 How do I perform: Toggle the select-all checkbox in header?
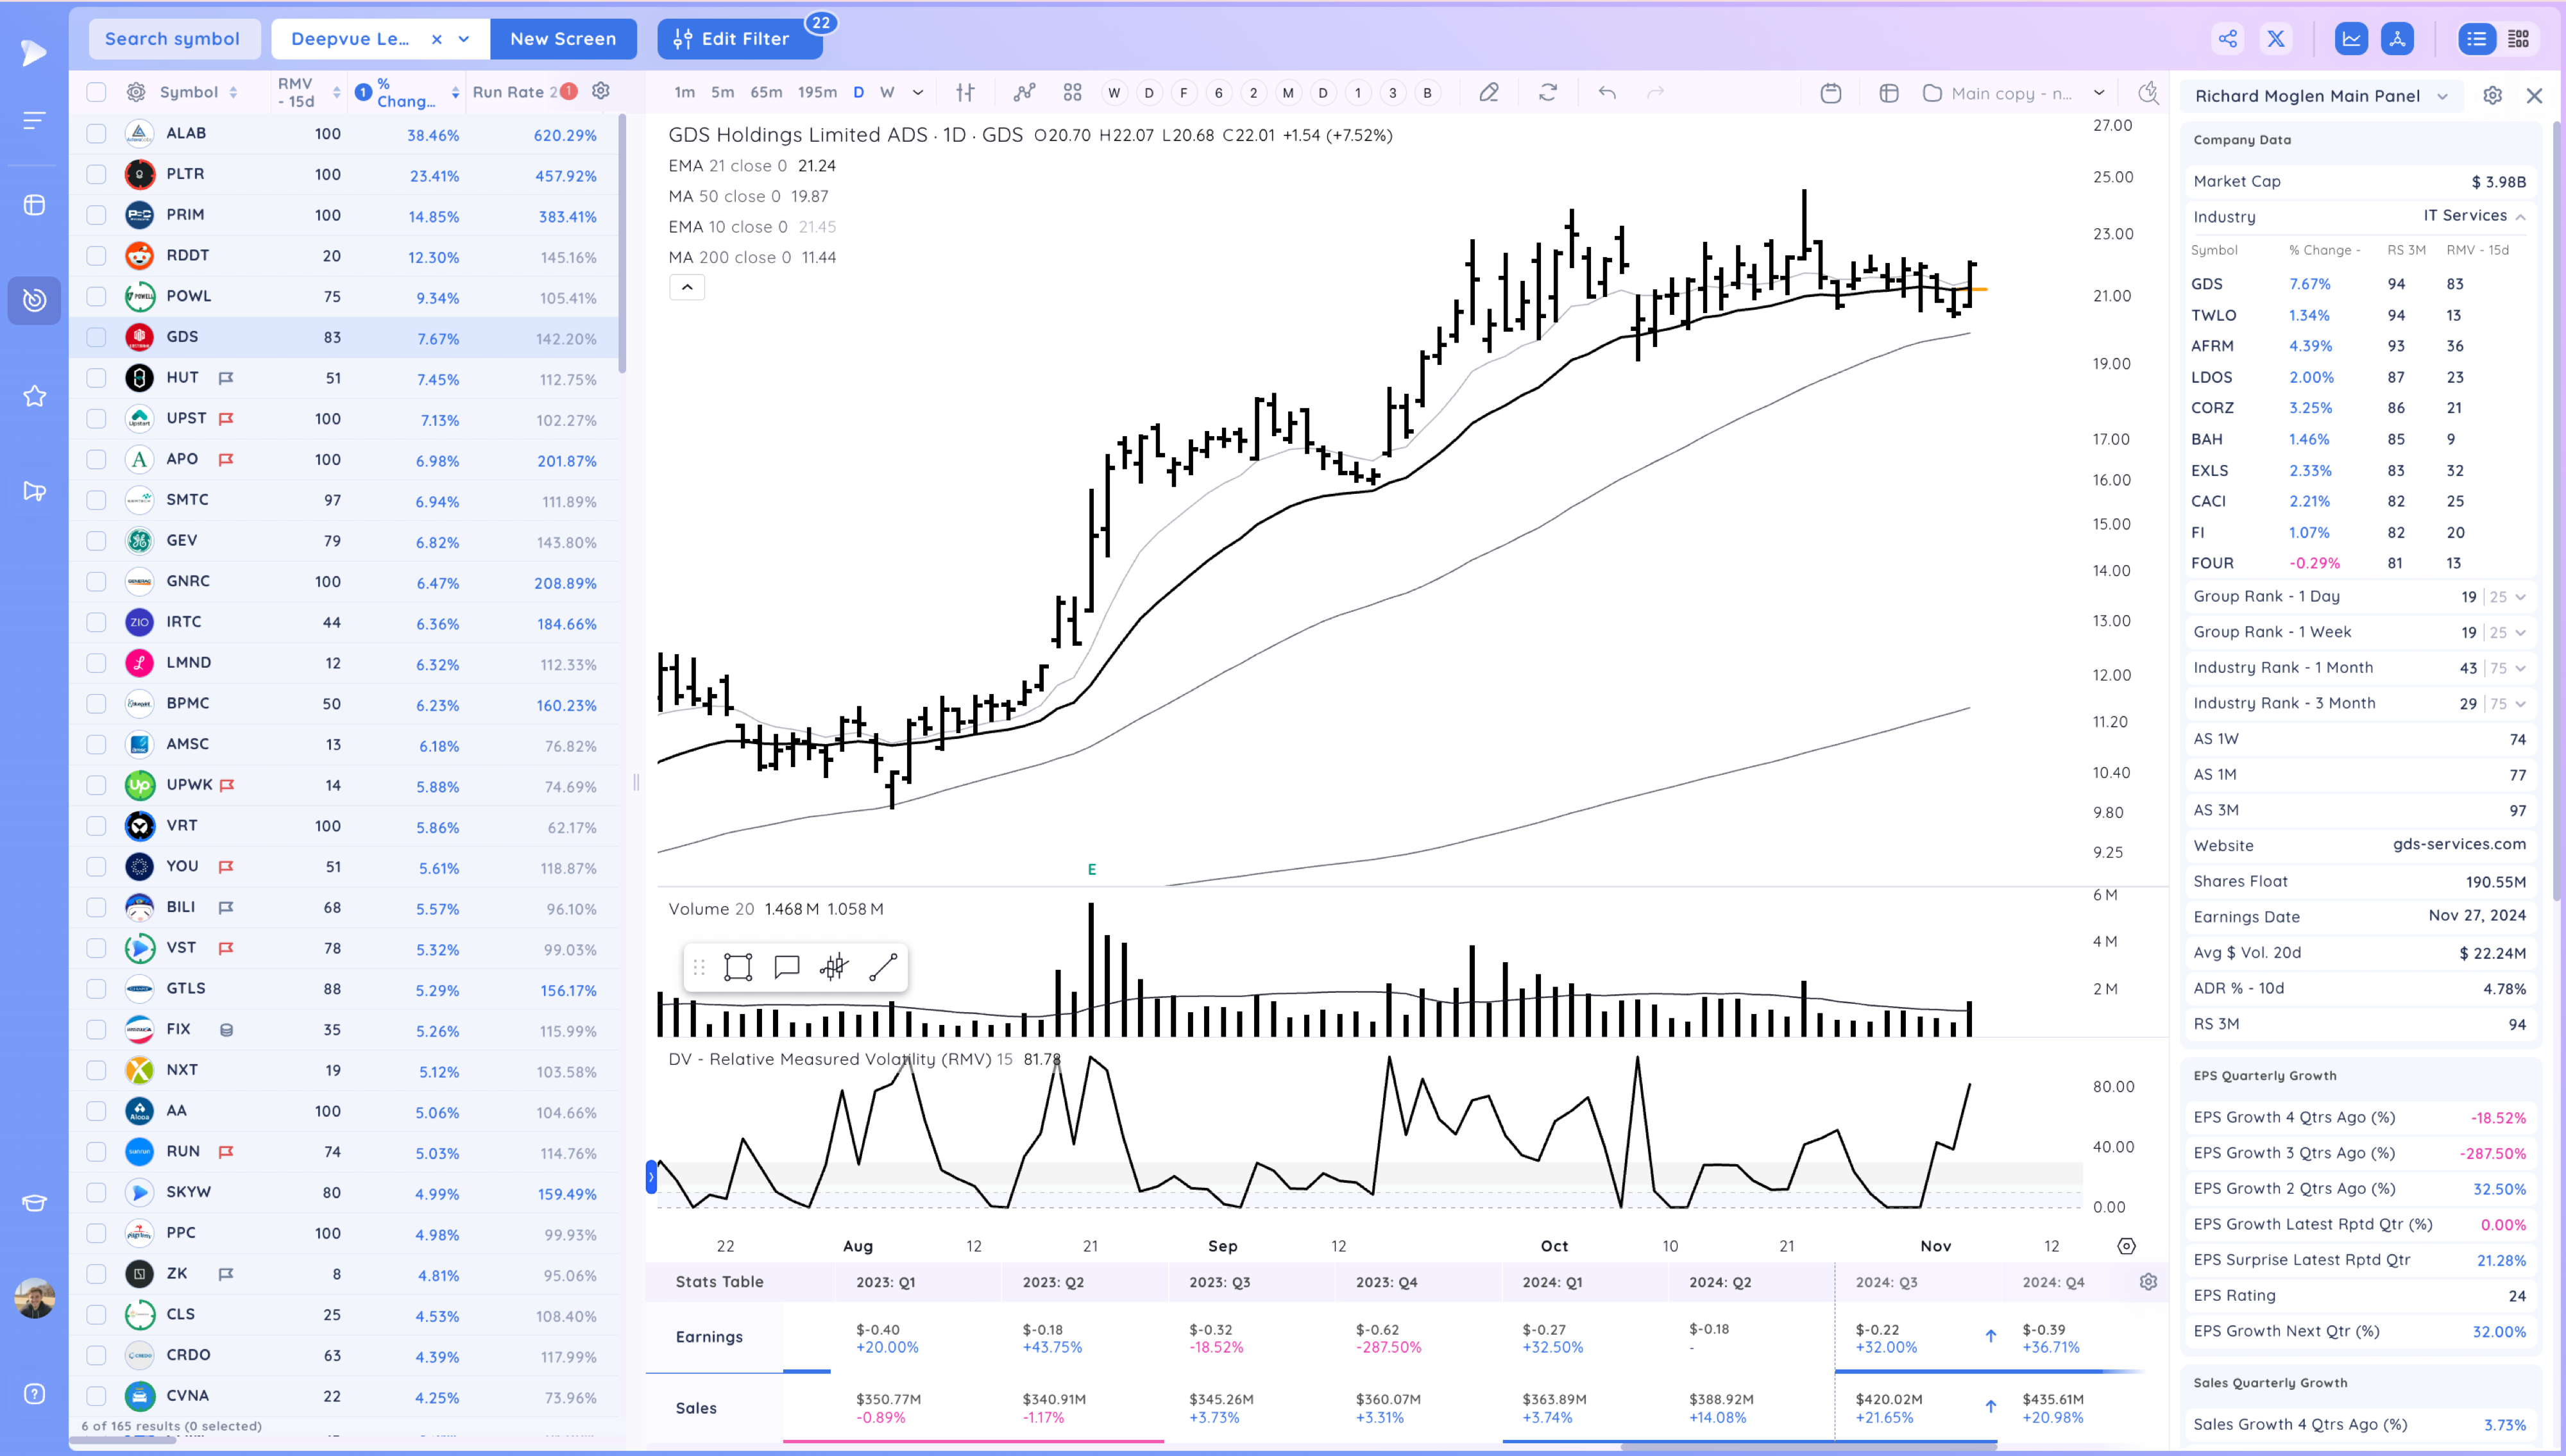tap(96, 92)
